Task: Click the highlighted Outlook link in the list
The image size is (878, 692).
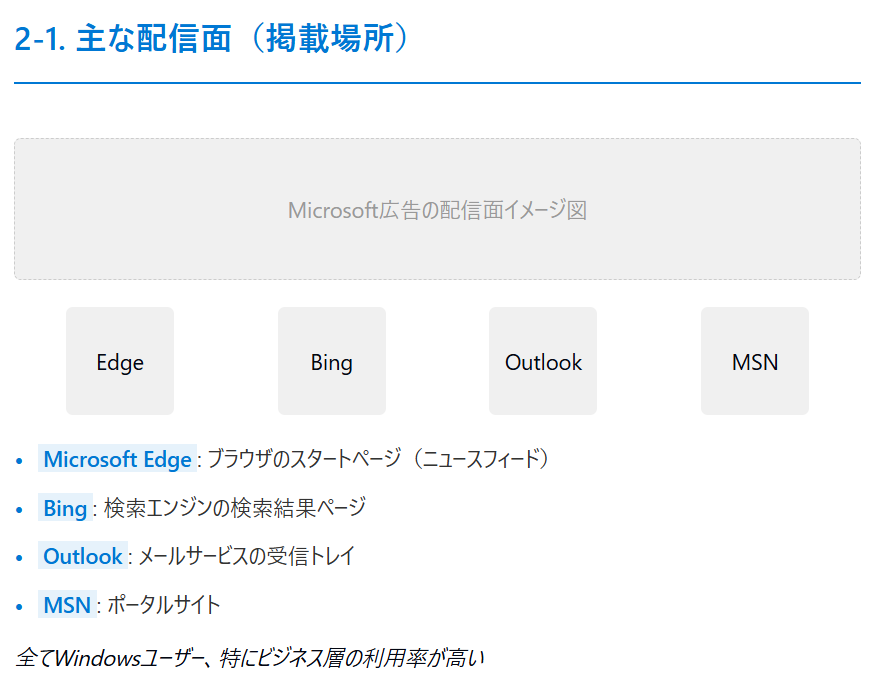Action: 83,556
